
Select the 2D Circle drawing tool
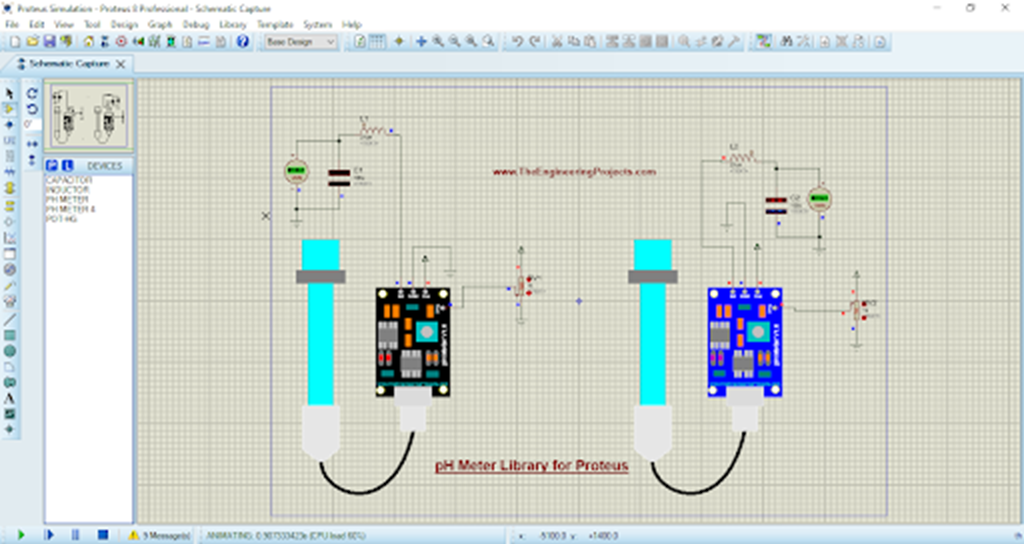click(x=9, y=351)
